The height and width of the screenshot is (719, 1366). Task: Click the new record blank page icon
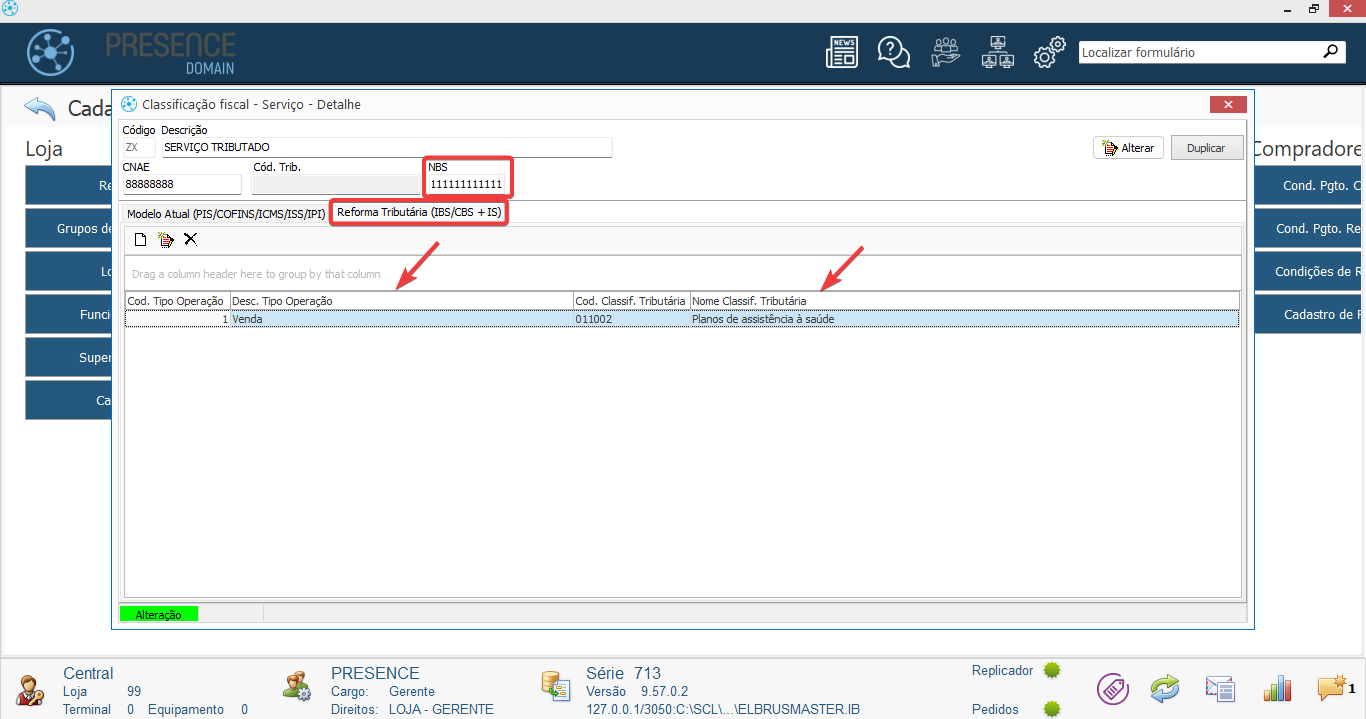[x=141, y=239]
